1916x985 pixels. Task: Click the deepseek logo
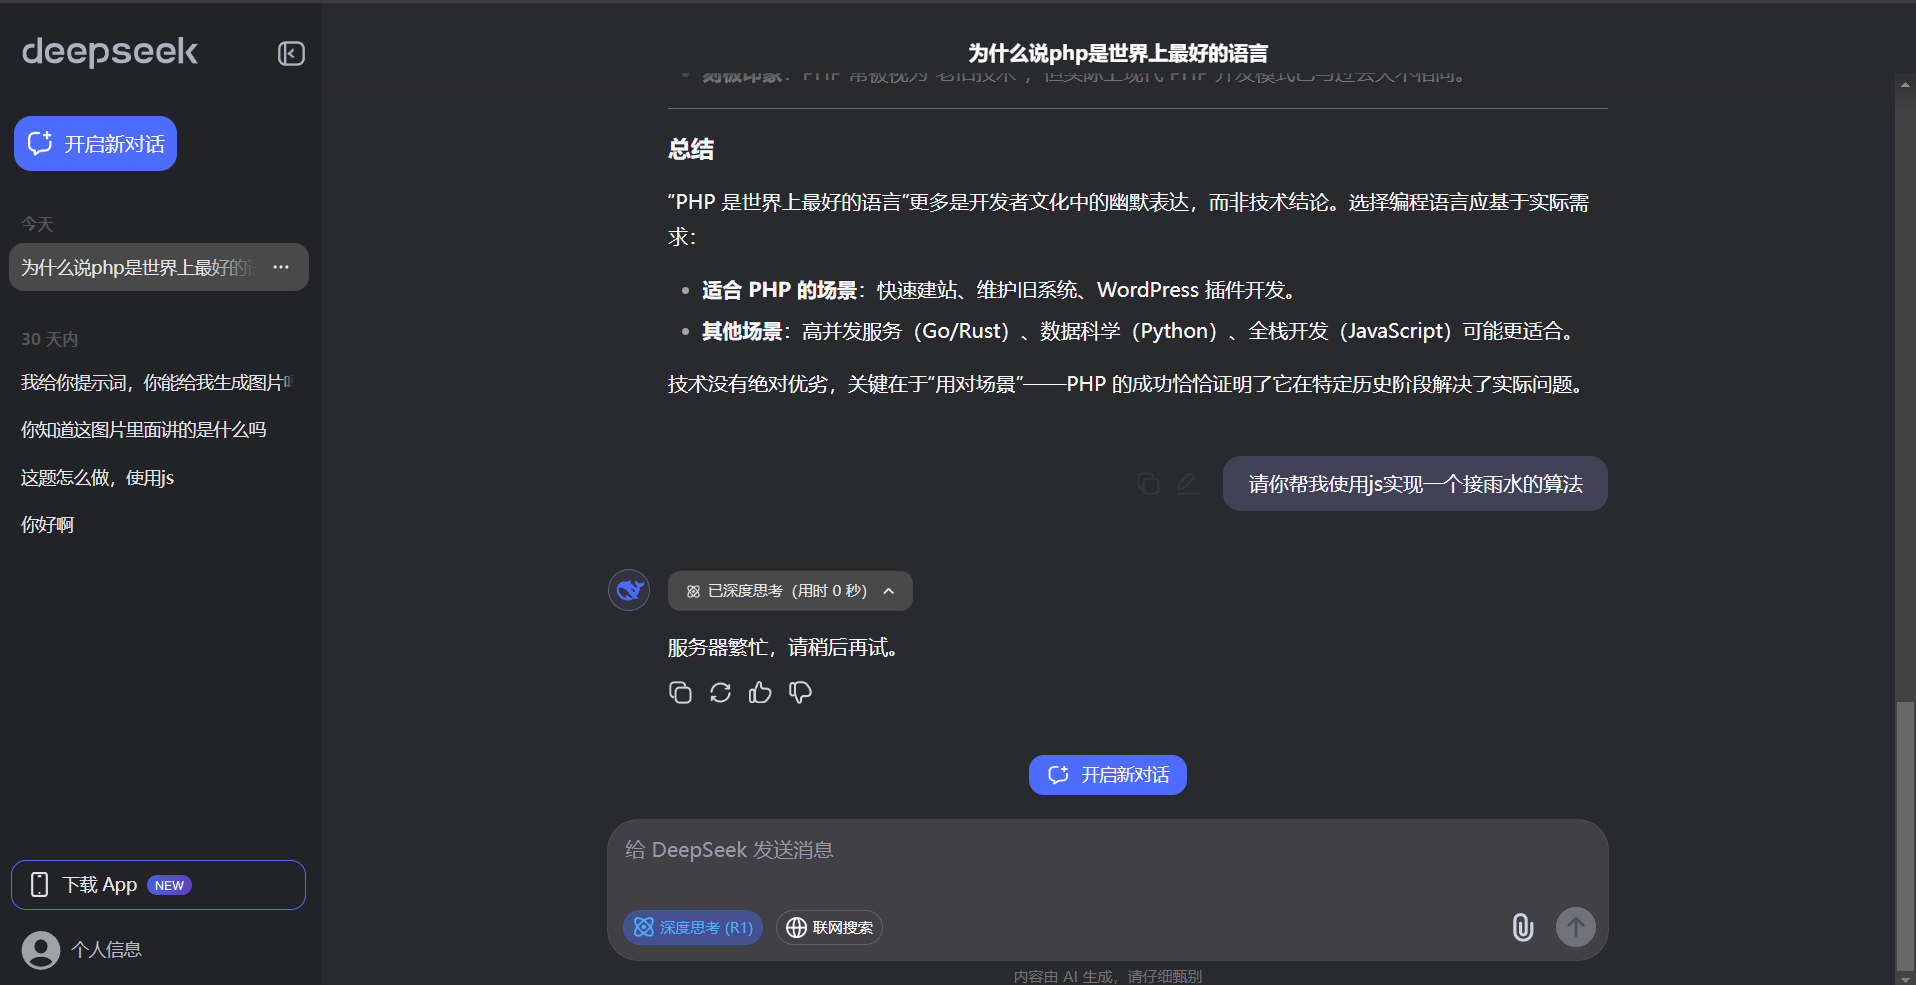[110, 51]
